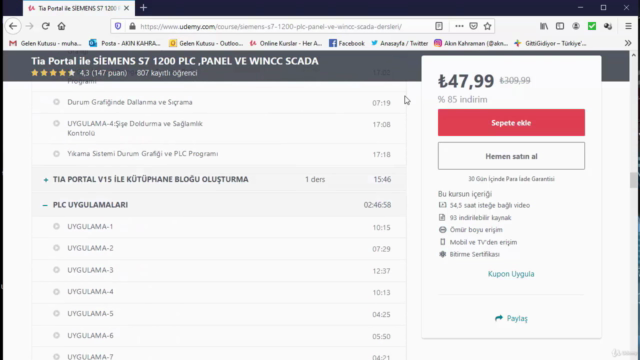Click the UYGULAMA-6 lesson title

pos(90,336)
